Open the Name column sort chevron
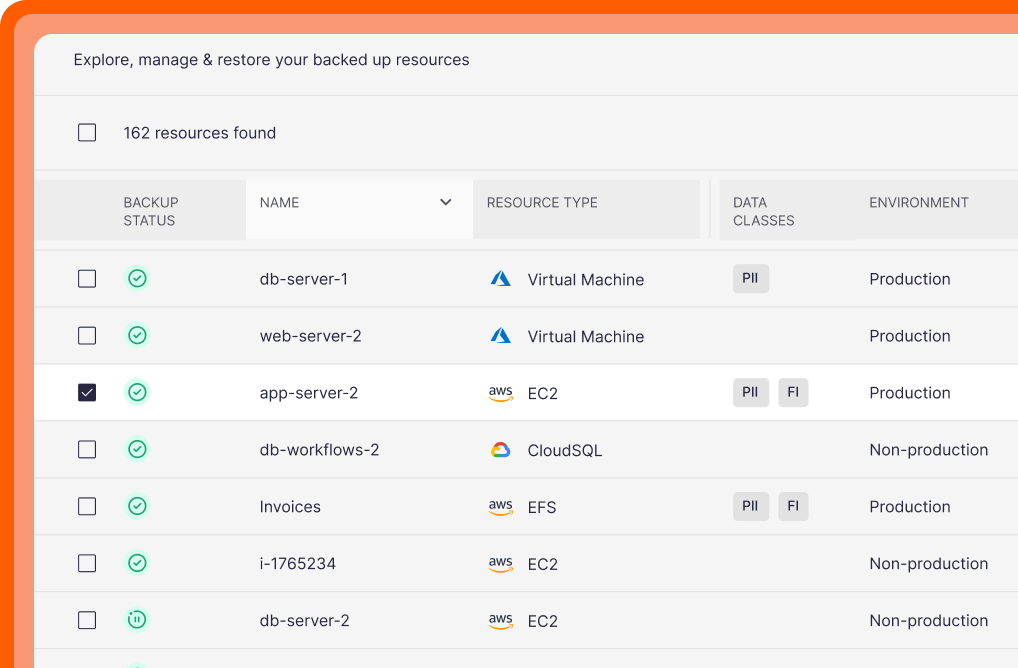 click(x=445, y=202)
